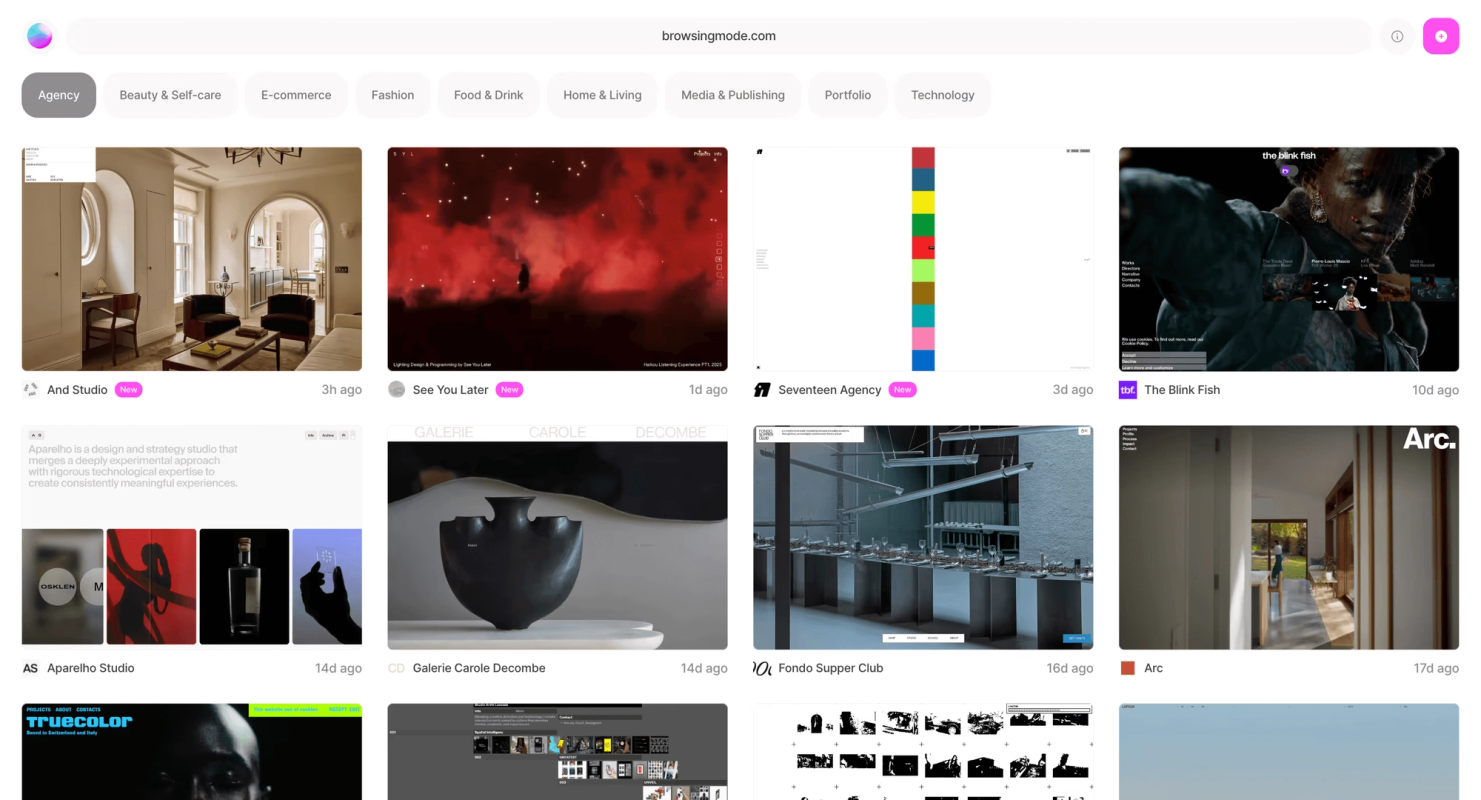This screenshot has height=800, width=1481.
Task: Open Seventeen Agency color stripe thumbnail
Action: (923, 259)
